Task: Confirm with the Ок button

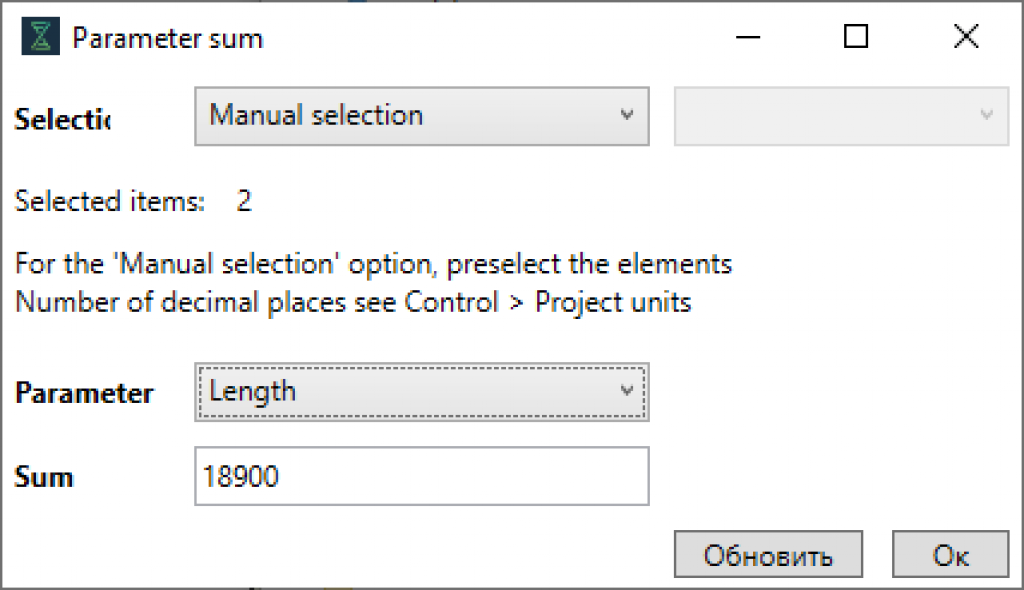Action: 950,554
